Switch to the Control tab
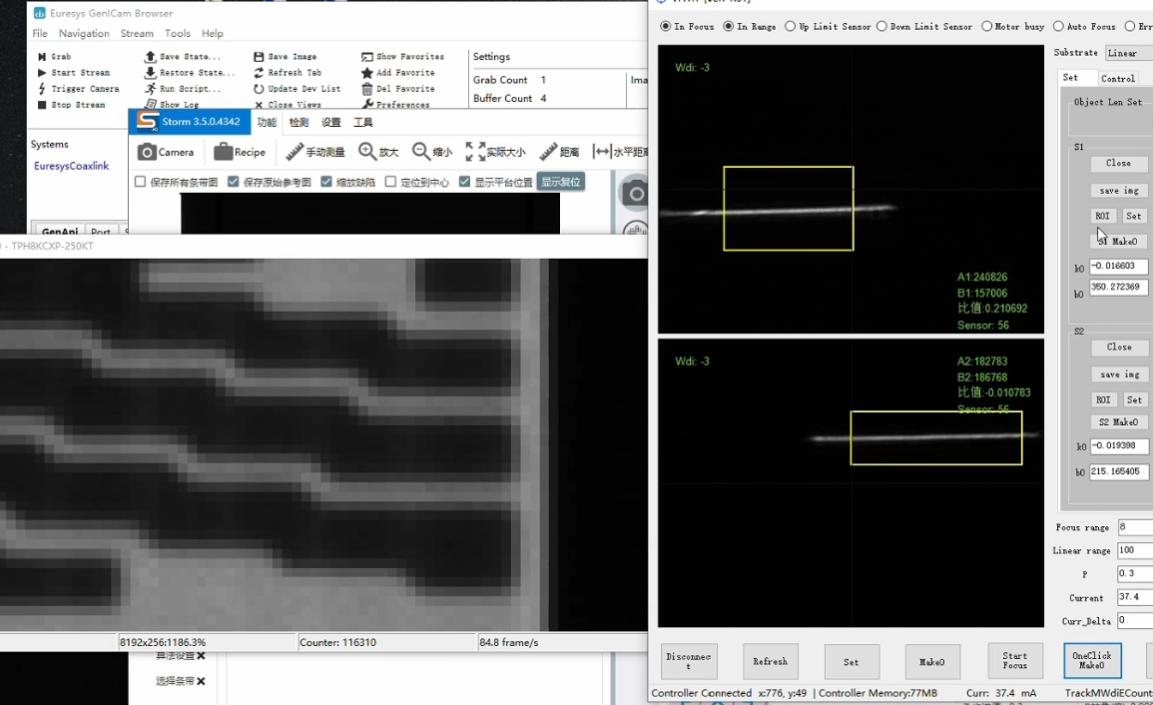This screenshot has height=705, width=1153. click(x=1117, y=79)
